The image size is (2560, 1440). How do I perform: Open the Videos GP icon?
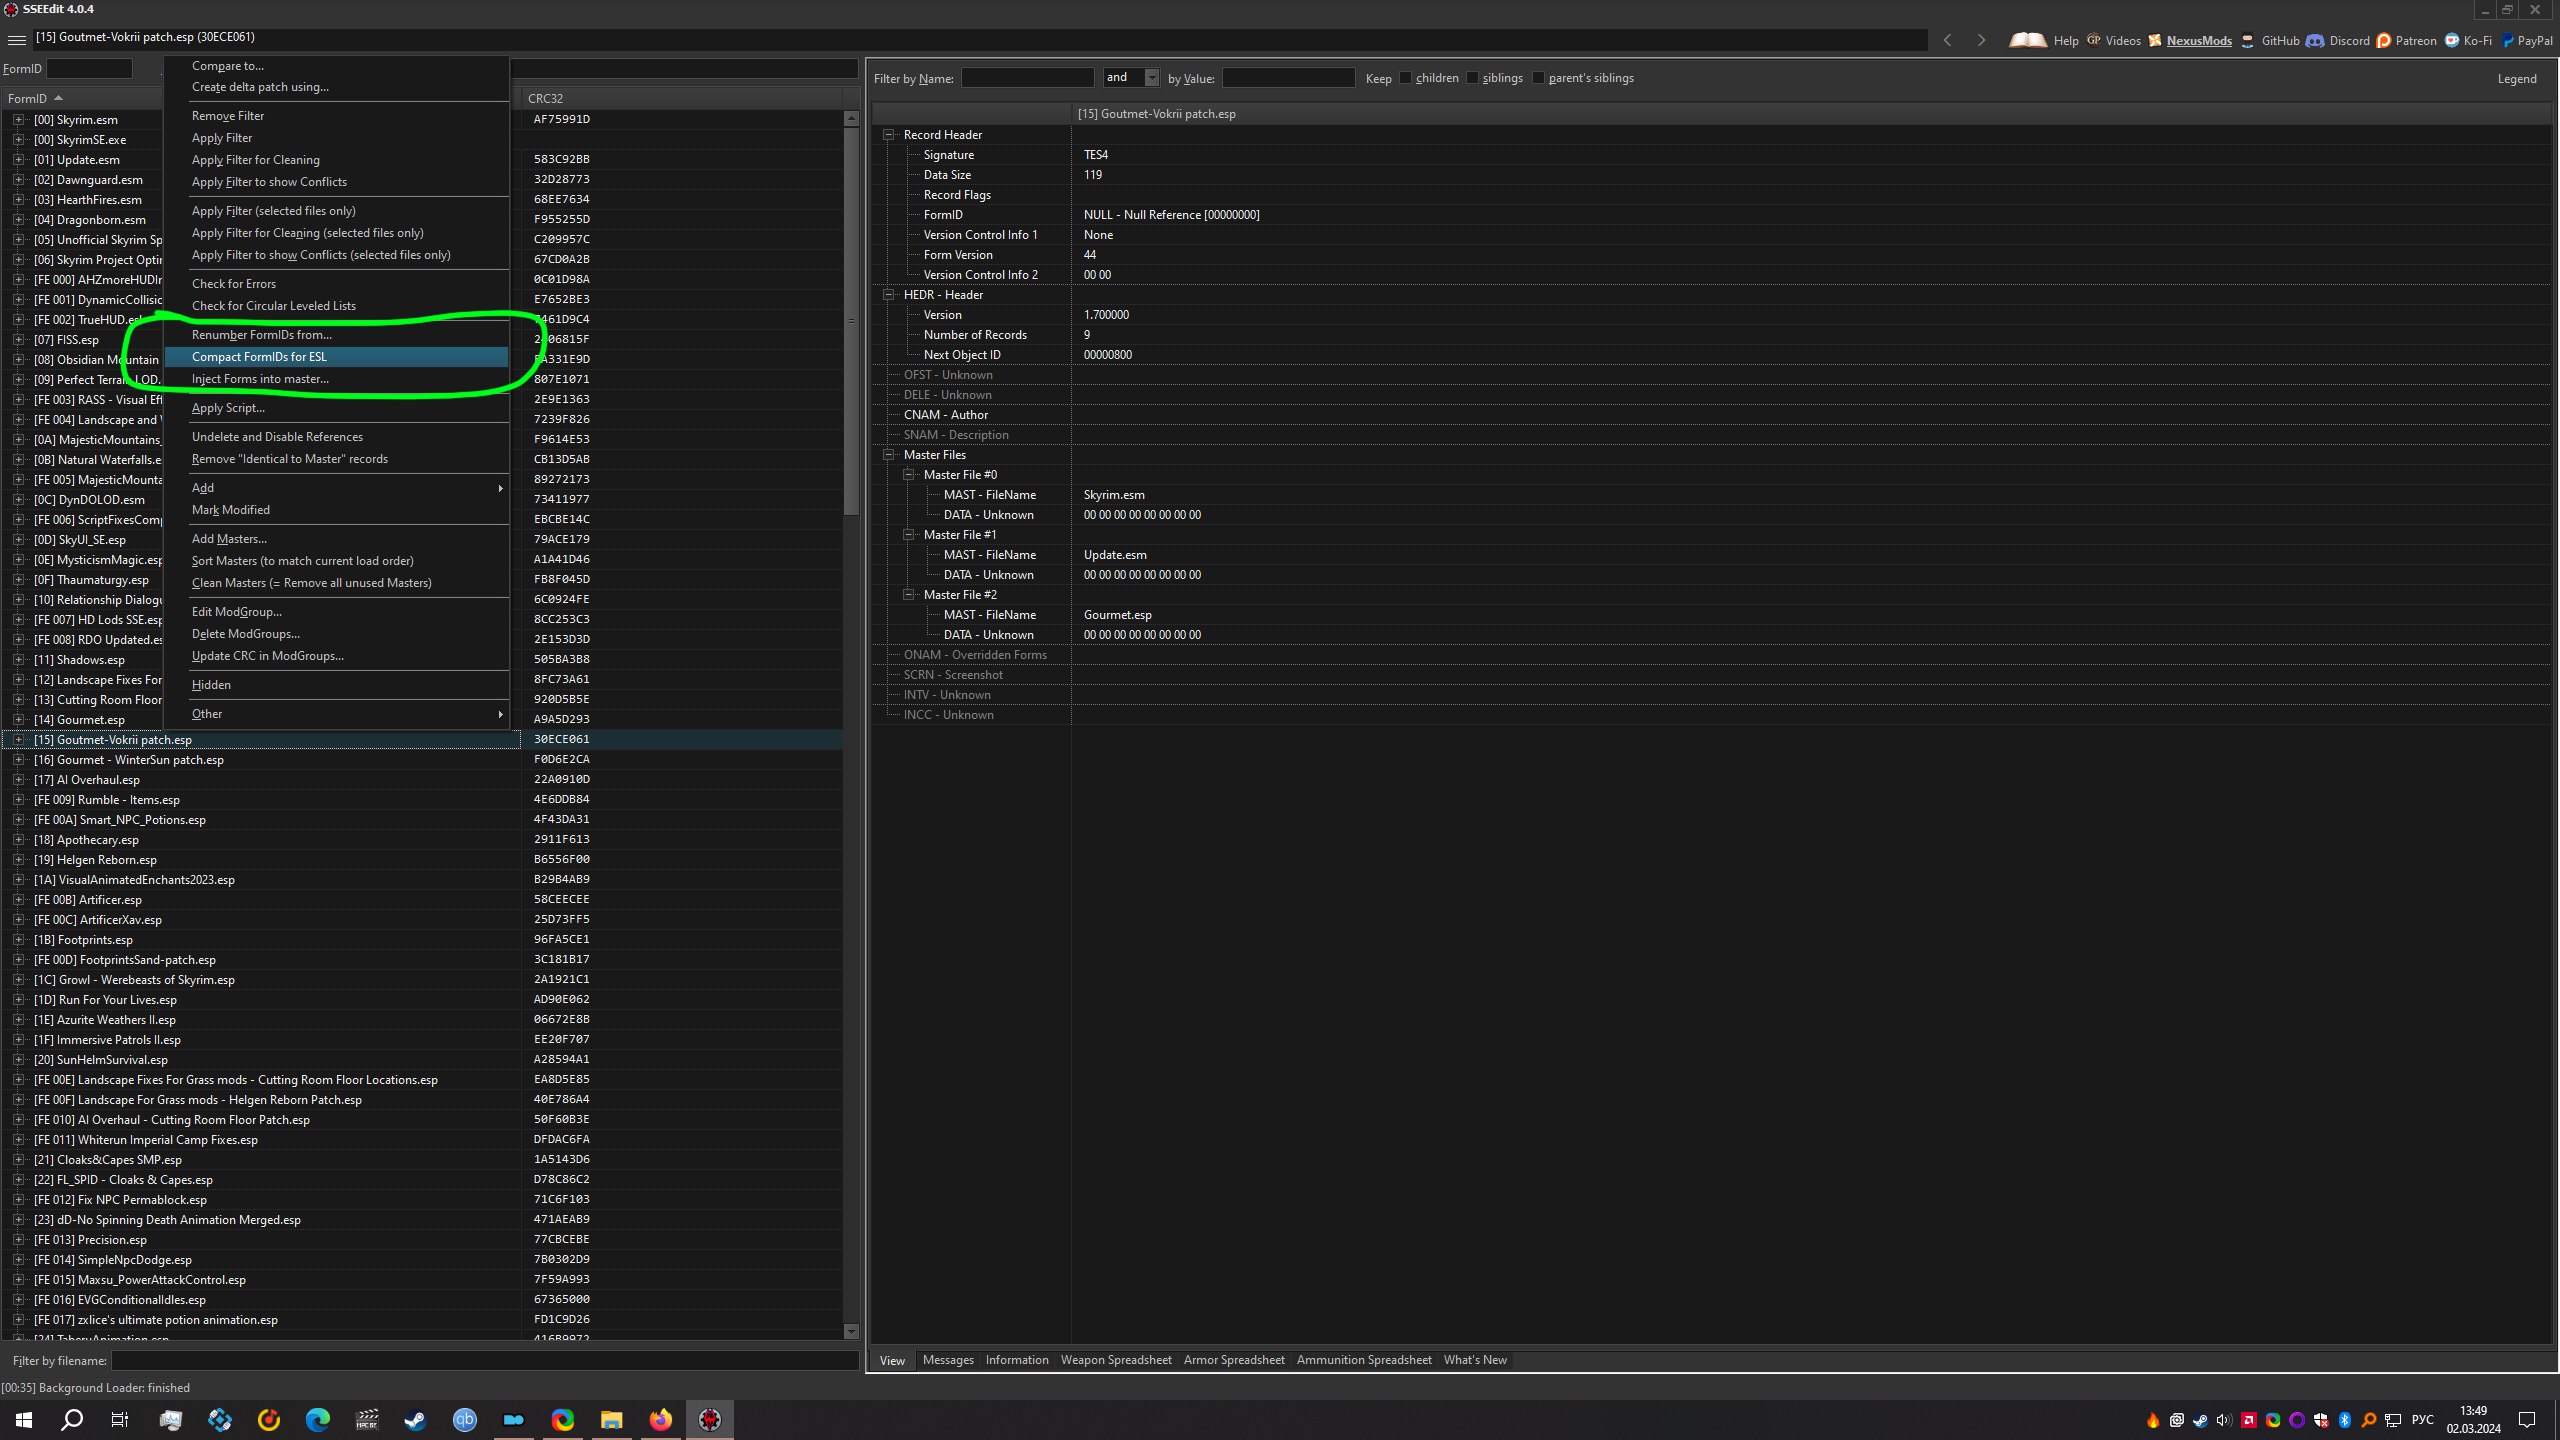click(x=2093, y=40)
